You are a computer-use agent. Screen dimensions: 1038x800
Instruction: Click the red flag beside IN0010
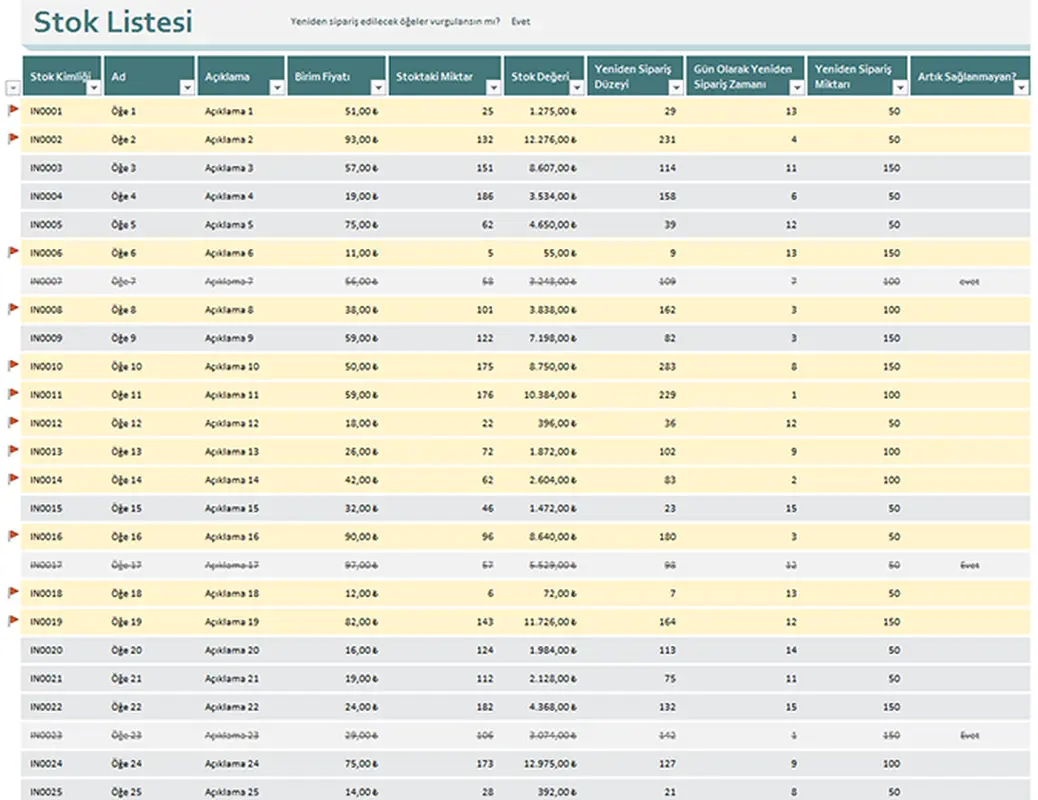(14, 366)
